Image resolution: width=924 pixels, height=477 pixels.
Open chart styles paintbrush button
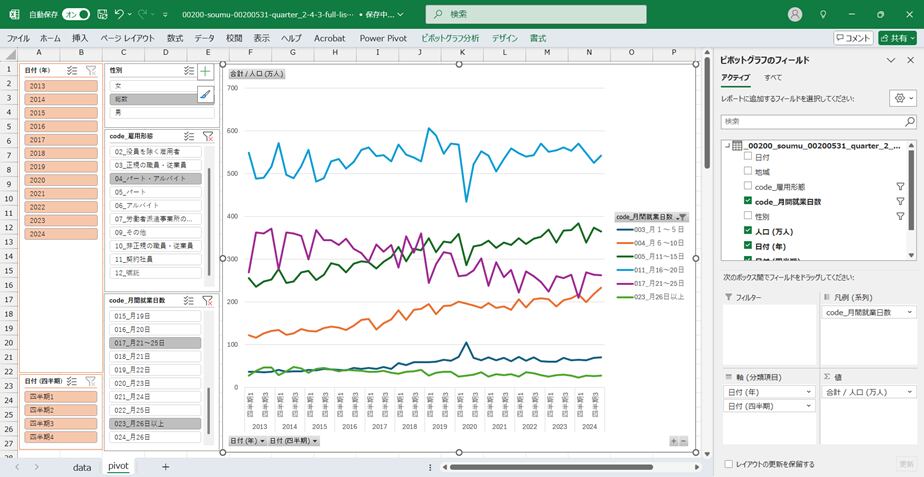[x=205, y=94]
